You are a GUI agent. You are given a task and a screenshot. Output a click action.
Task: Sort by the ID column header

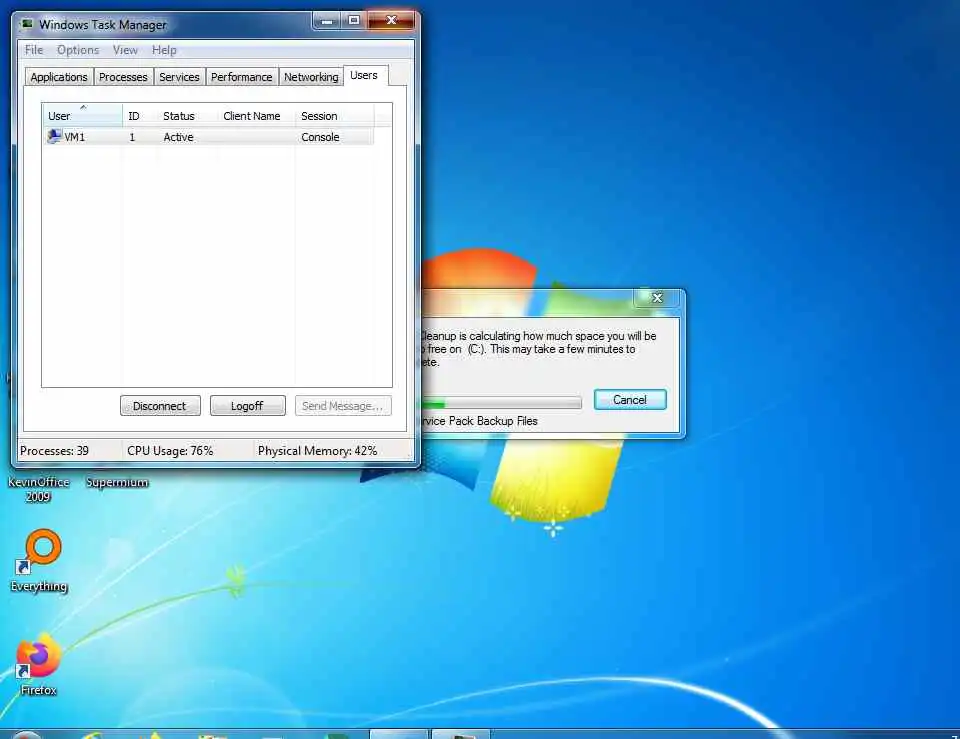click(140, 116)
